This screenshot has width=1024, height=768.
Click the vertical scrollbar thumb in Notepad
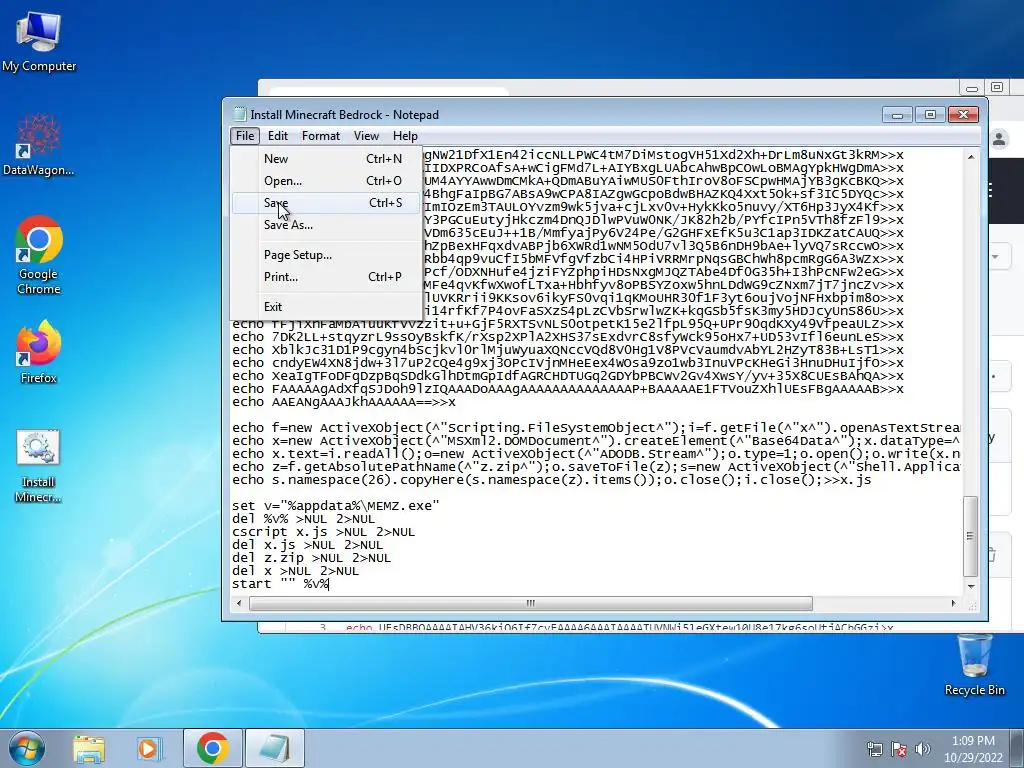pos(971,536)
